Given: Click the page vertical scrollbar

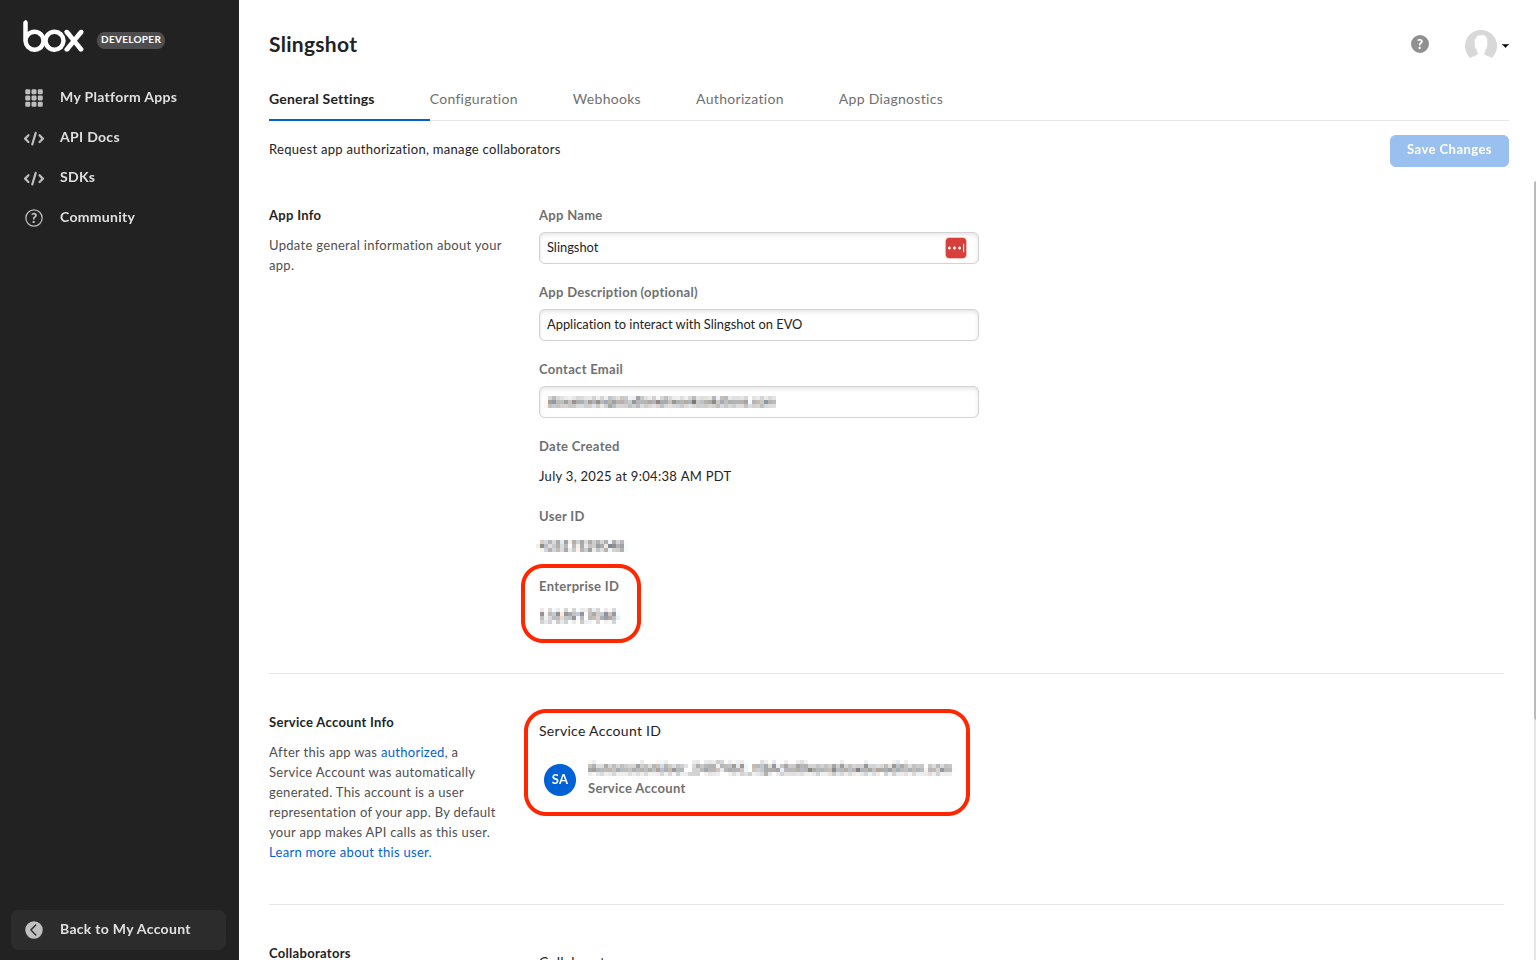Looking at the screenshot, I should [x=1532, y=450].
